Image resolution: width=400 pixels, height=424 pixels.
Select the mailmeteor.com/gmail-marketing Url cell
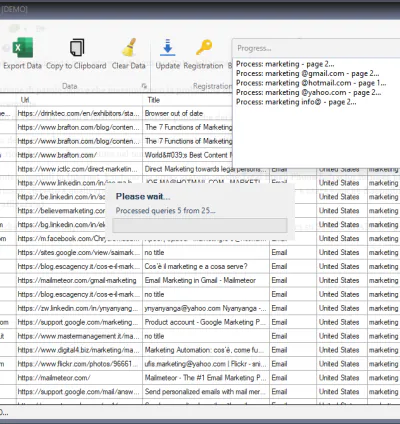coord(79,281)
